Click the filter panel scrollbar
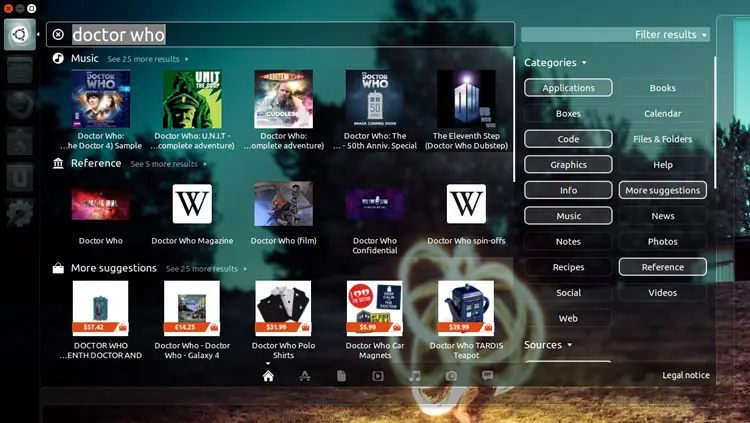 715,122
